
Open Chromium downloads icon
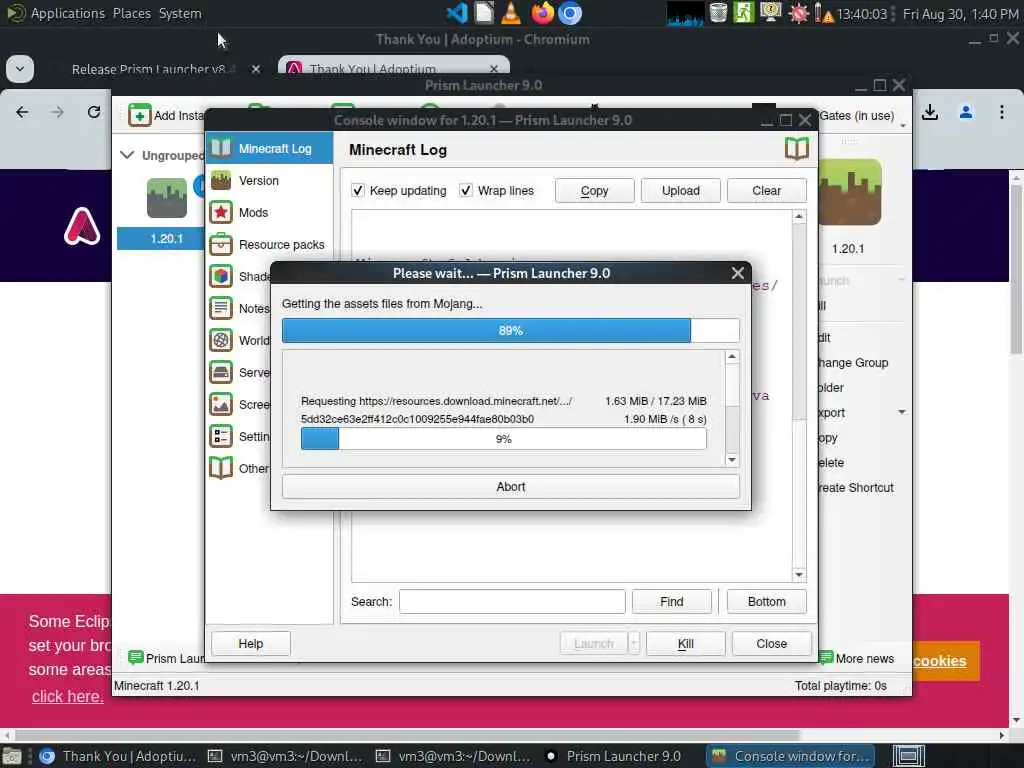[930, 112]
